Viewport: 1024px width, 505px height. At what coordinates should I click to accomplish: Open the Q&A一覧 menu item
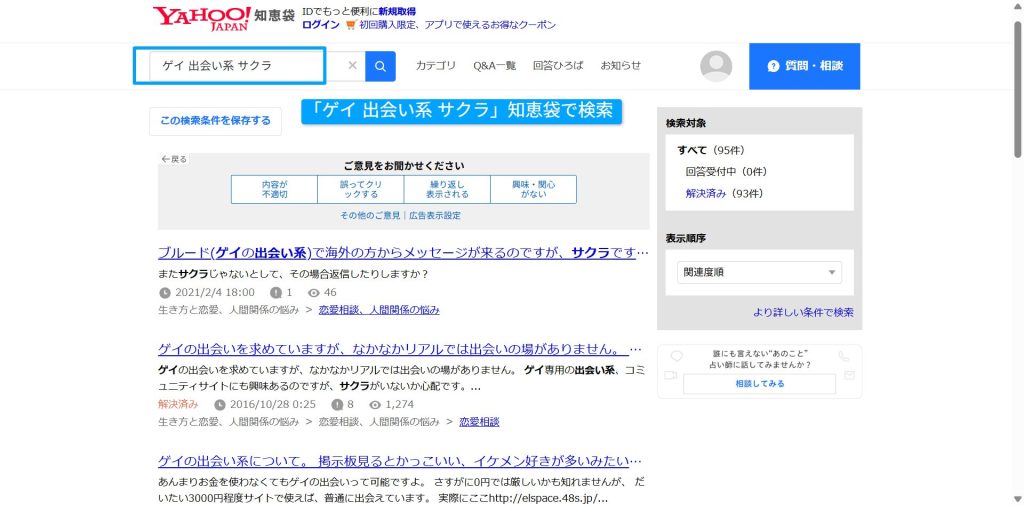coord(494,65)
